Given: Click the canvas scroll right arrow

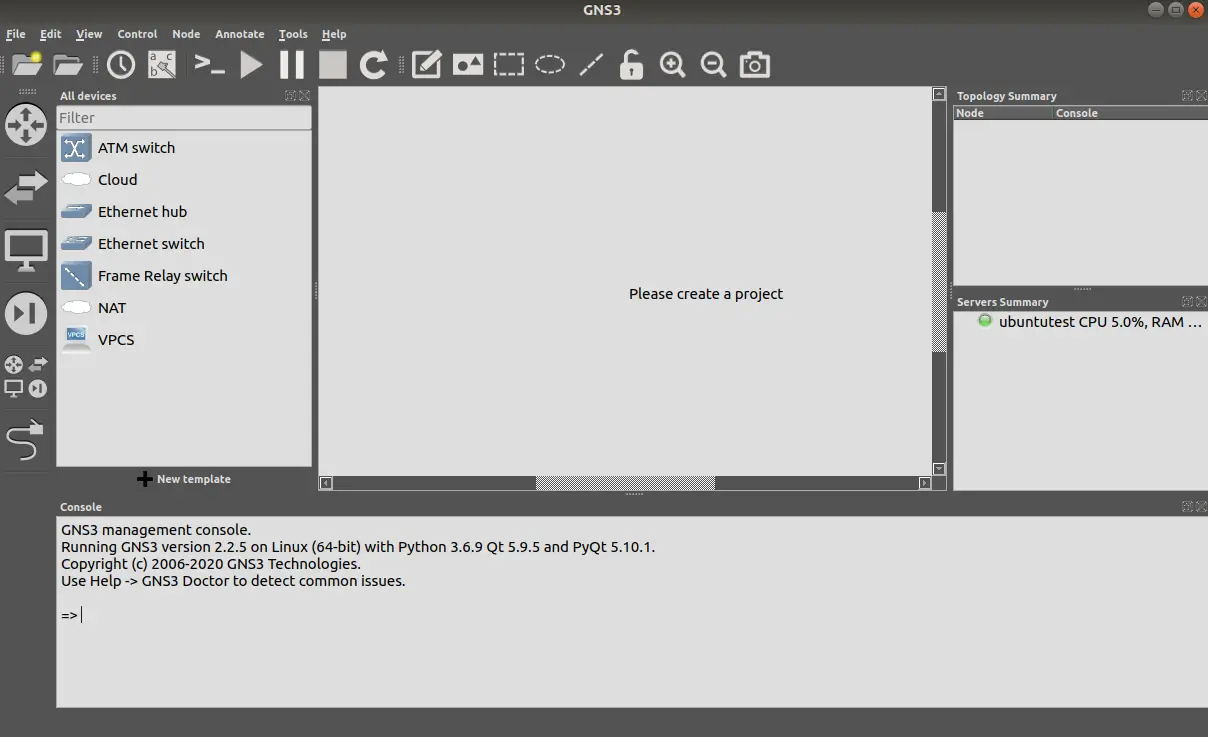Looking at the screenshot, I should [925, 483].
